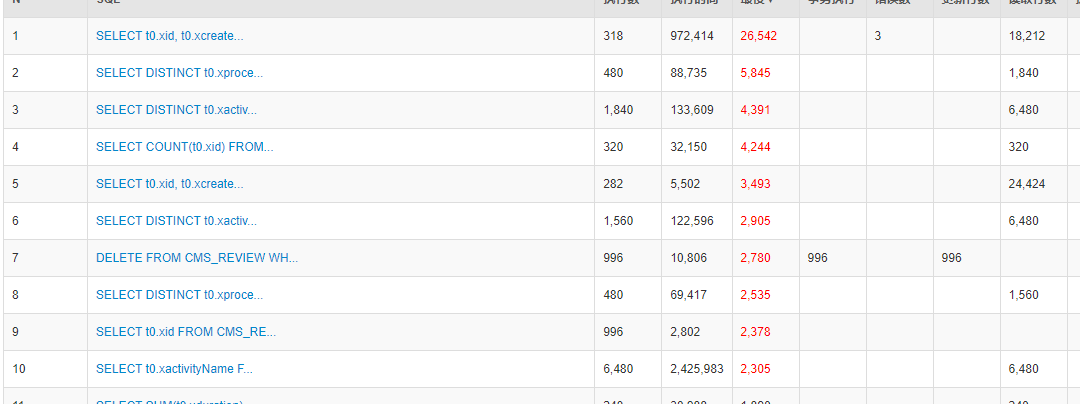Open the SELECT t0.xid, t0.xcreate link in row 5

tap(169, 184)
